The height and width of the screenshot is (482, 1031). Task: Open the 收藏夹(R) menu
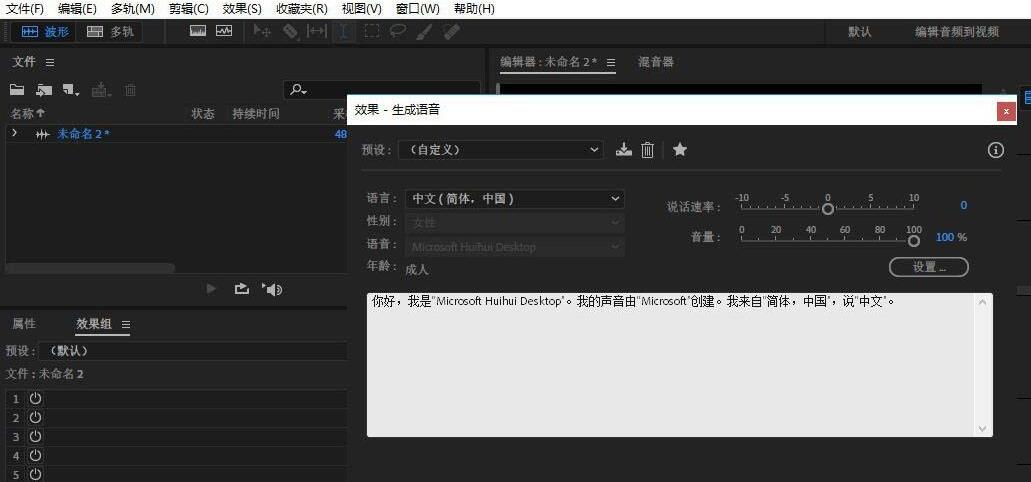coord(301,9)
